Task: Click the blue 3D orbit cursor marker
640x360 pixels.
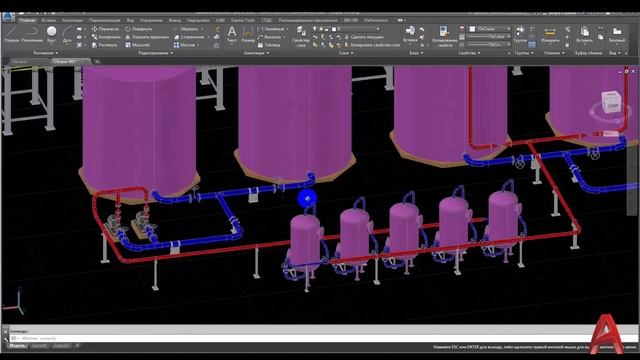Action: pos(307,198)
